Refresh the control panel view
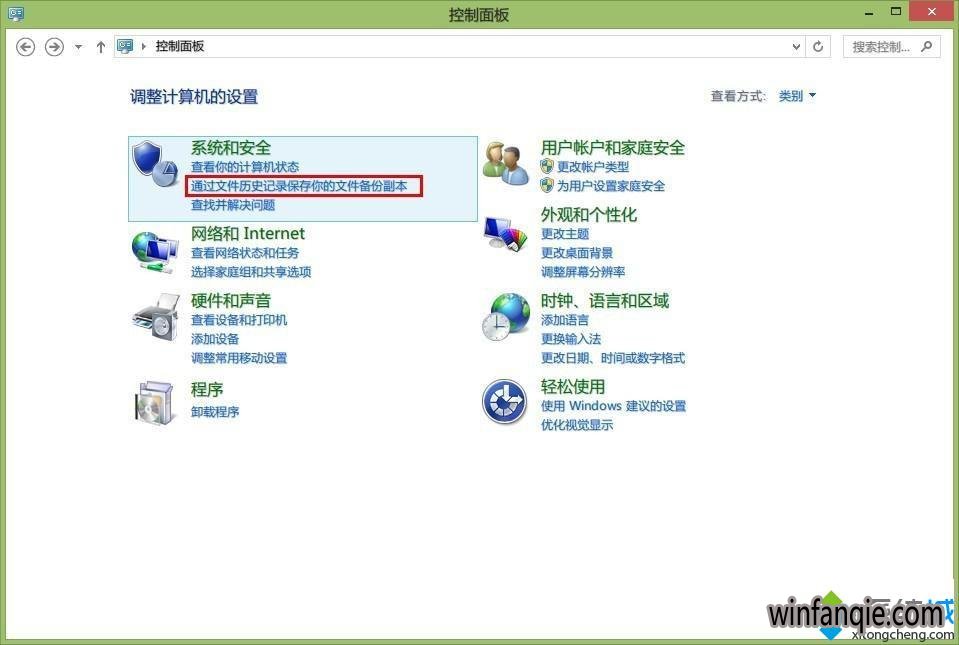Image resolution: width=959 pixels, height=645 pixels. pyautogui.click(x=818, y=46)
